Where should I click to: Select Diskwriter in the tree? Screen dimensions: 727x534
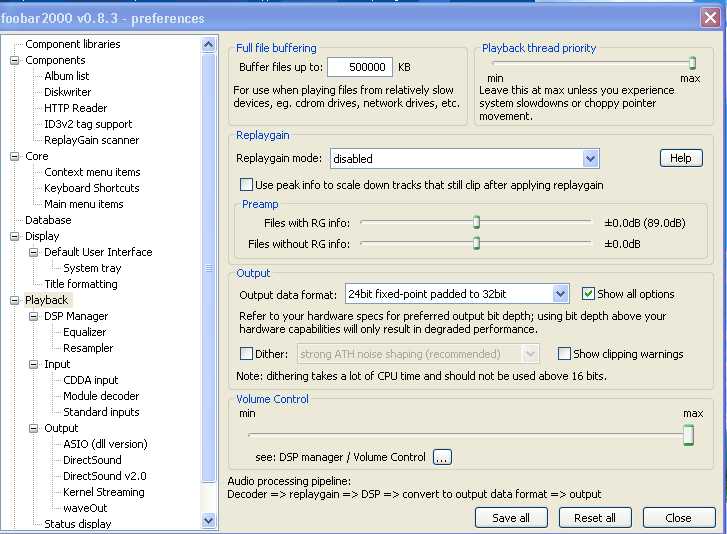(68, 92)
